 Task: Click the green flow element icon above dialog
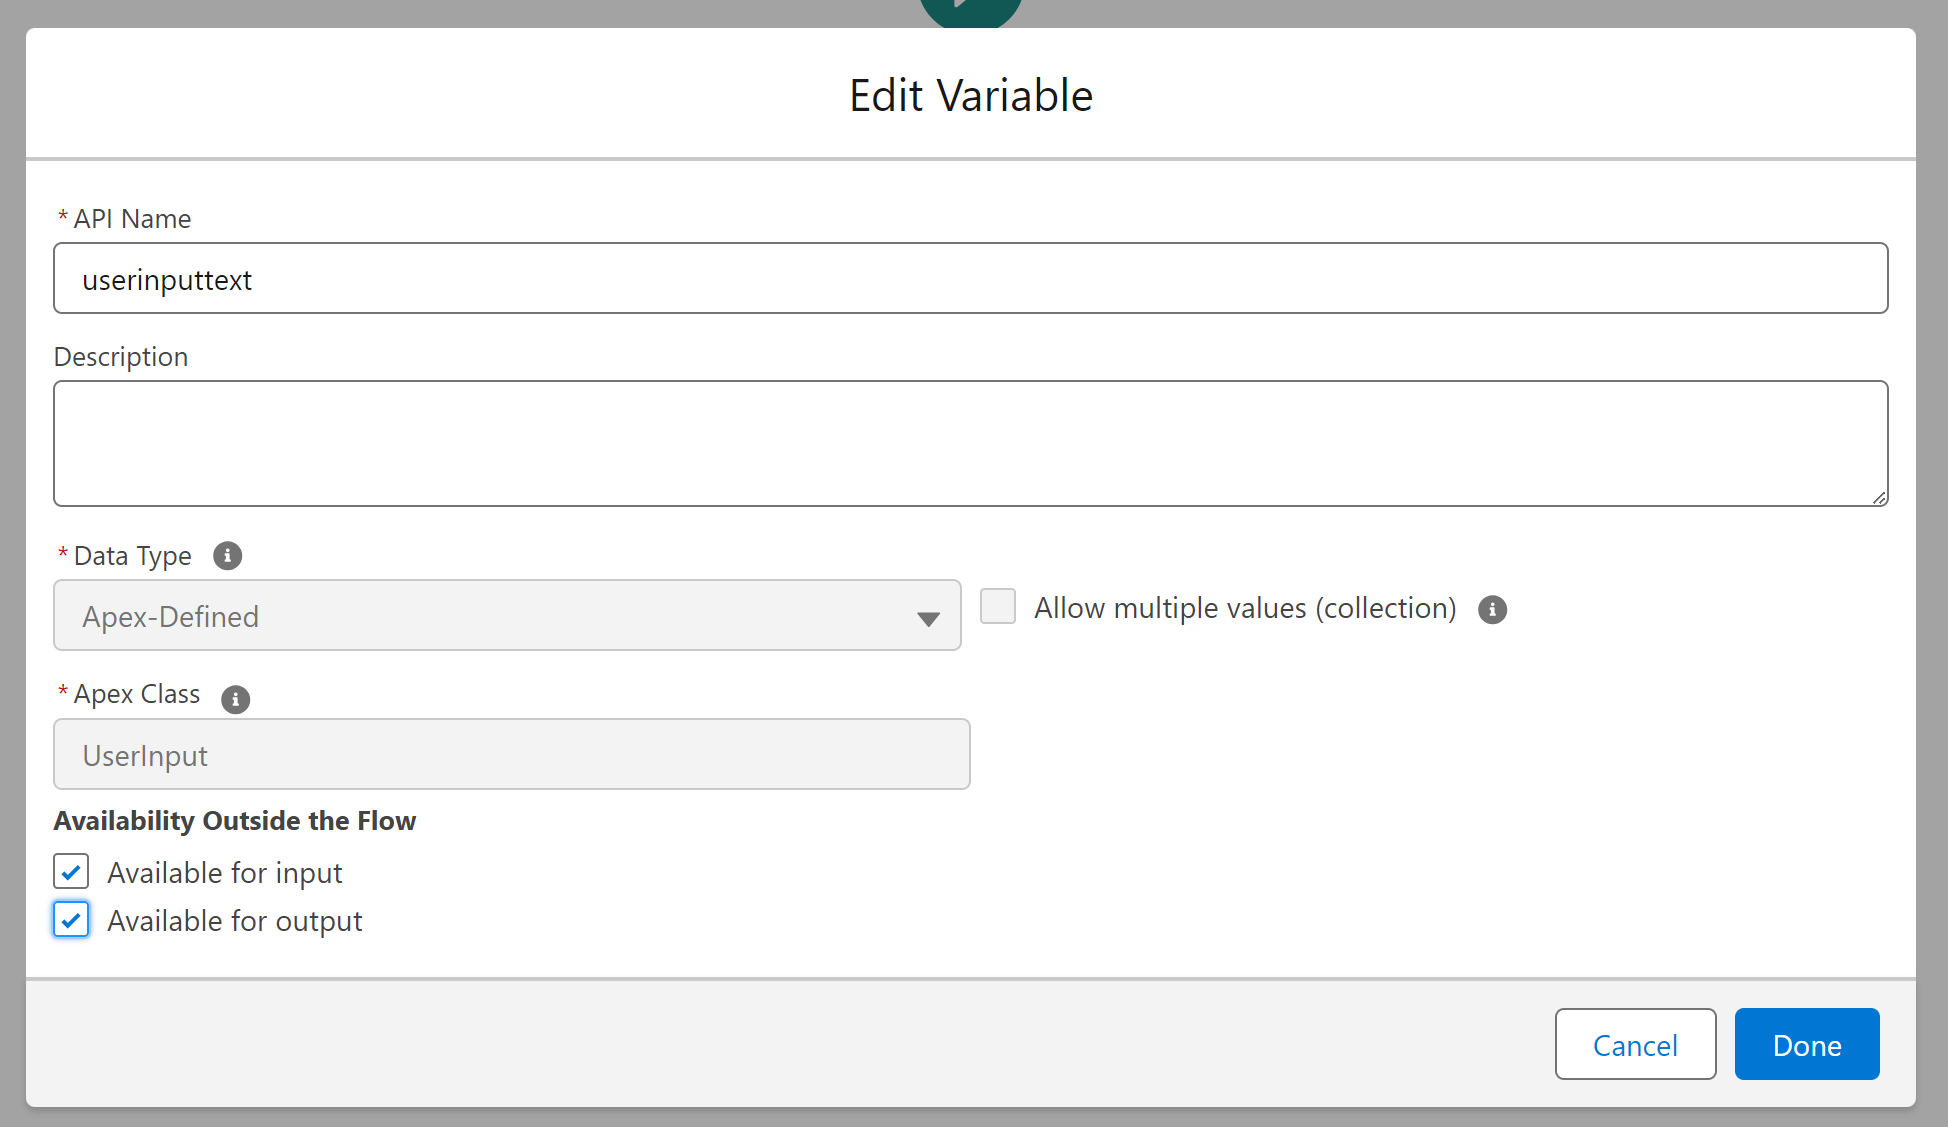(970, 8)
